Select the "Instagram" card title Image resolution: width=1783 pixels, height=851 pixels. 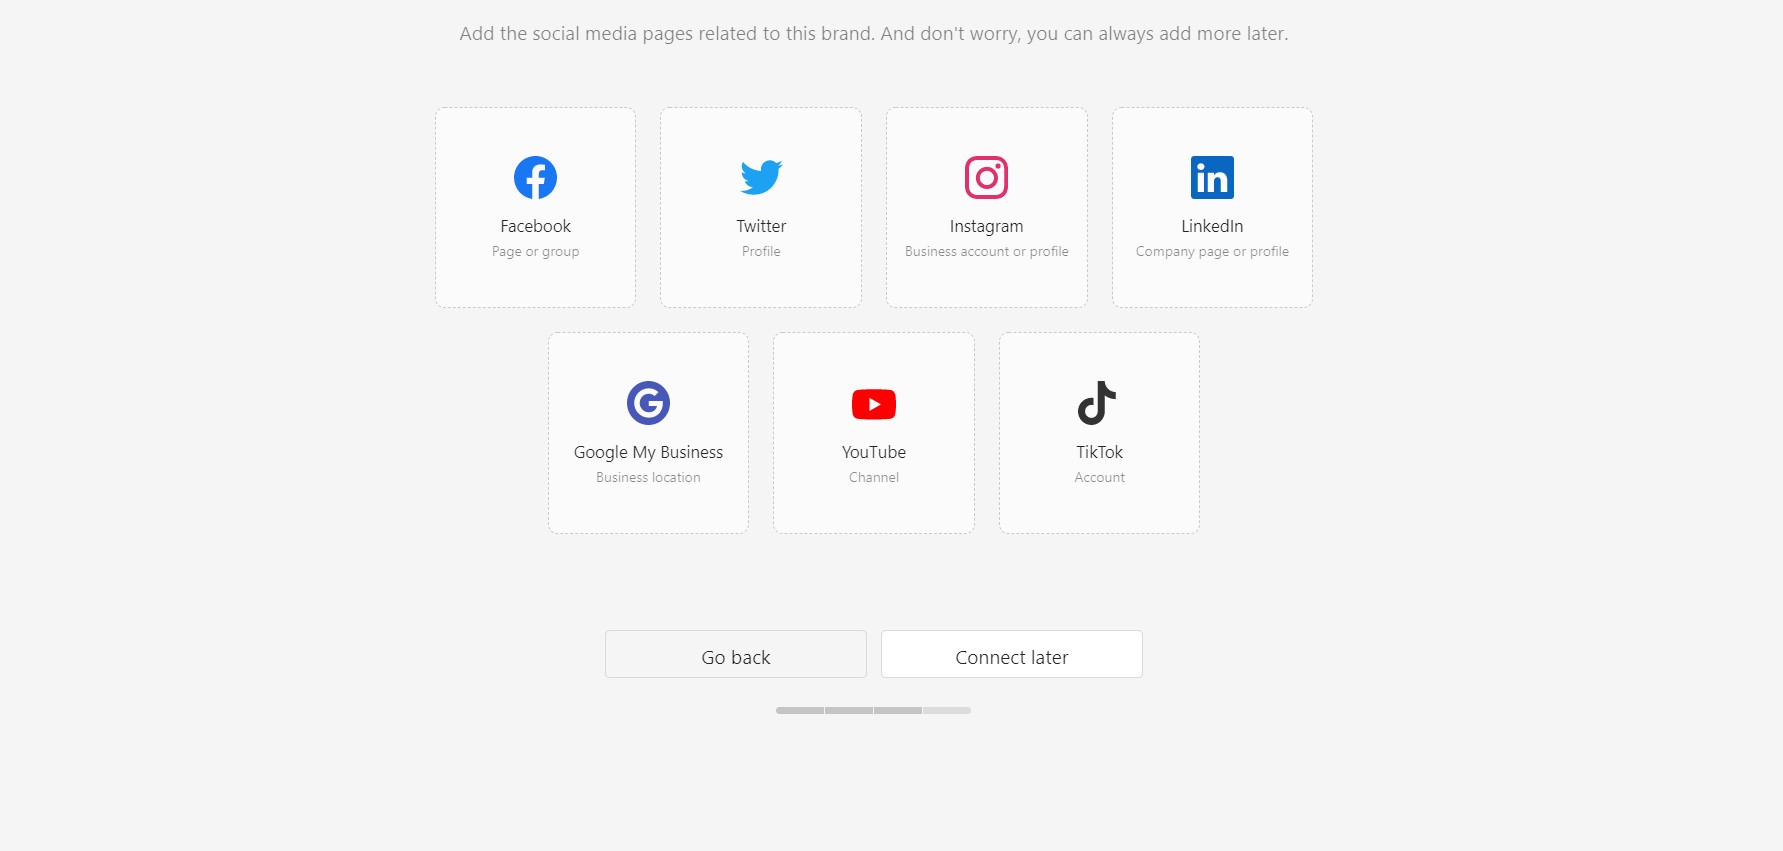986,226
